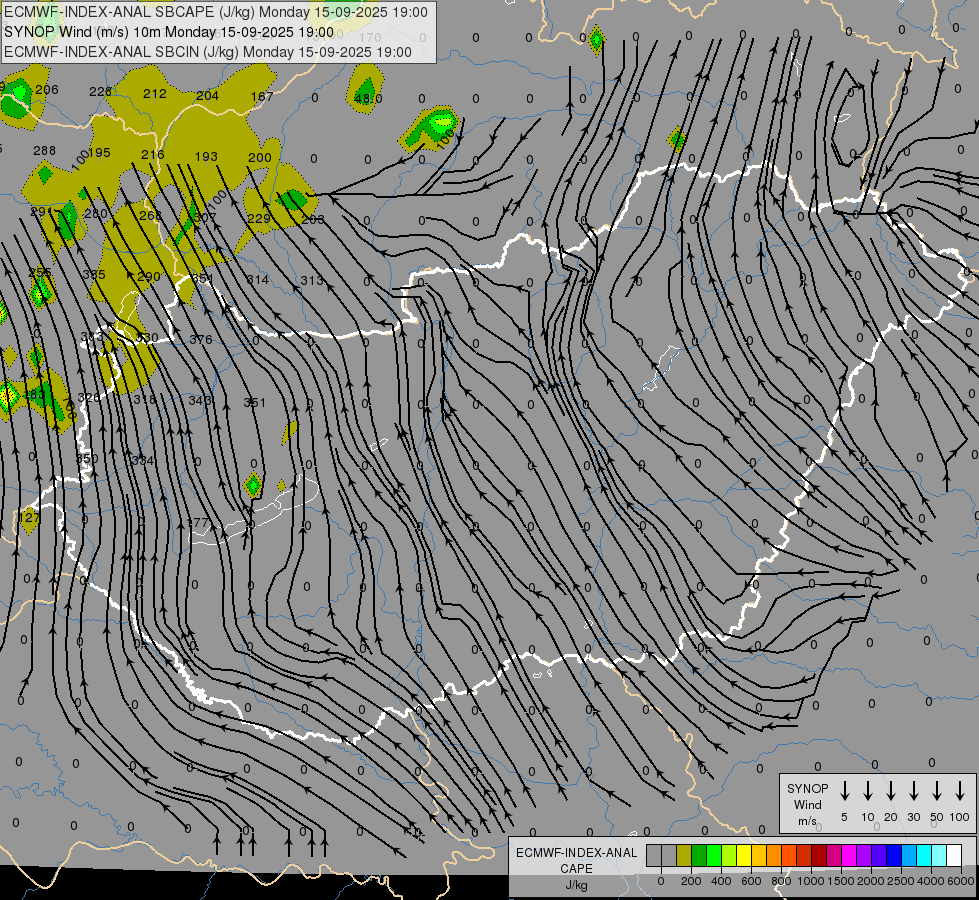Click the 376 value on the map
Screen dimensions: 979x900
point(201,340)
